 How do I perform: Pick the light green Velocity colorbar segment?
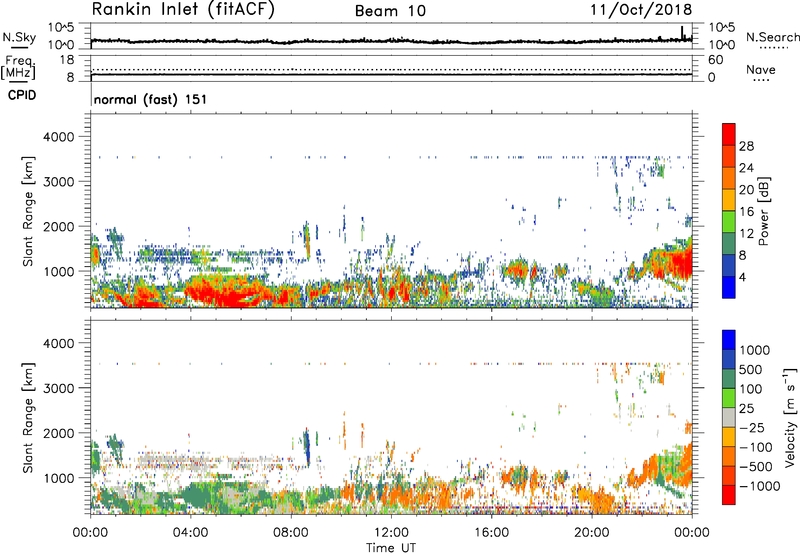[x=729, y=398]
